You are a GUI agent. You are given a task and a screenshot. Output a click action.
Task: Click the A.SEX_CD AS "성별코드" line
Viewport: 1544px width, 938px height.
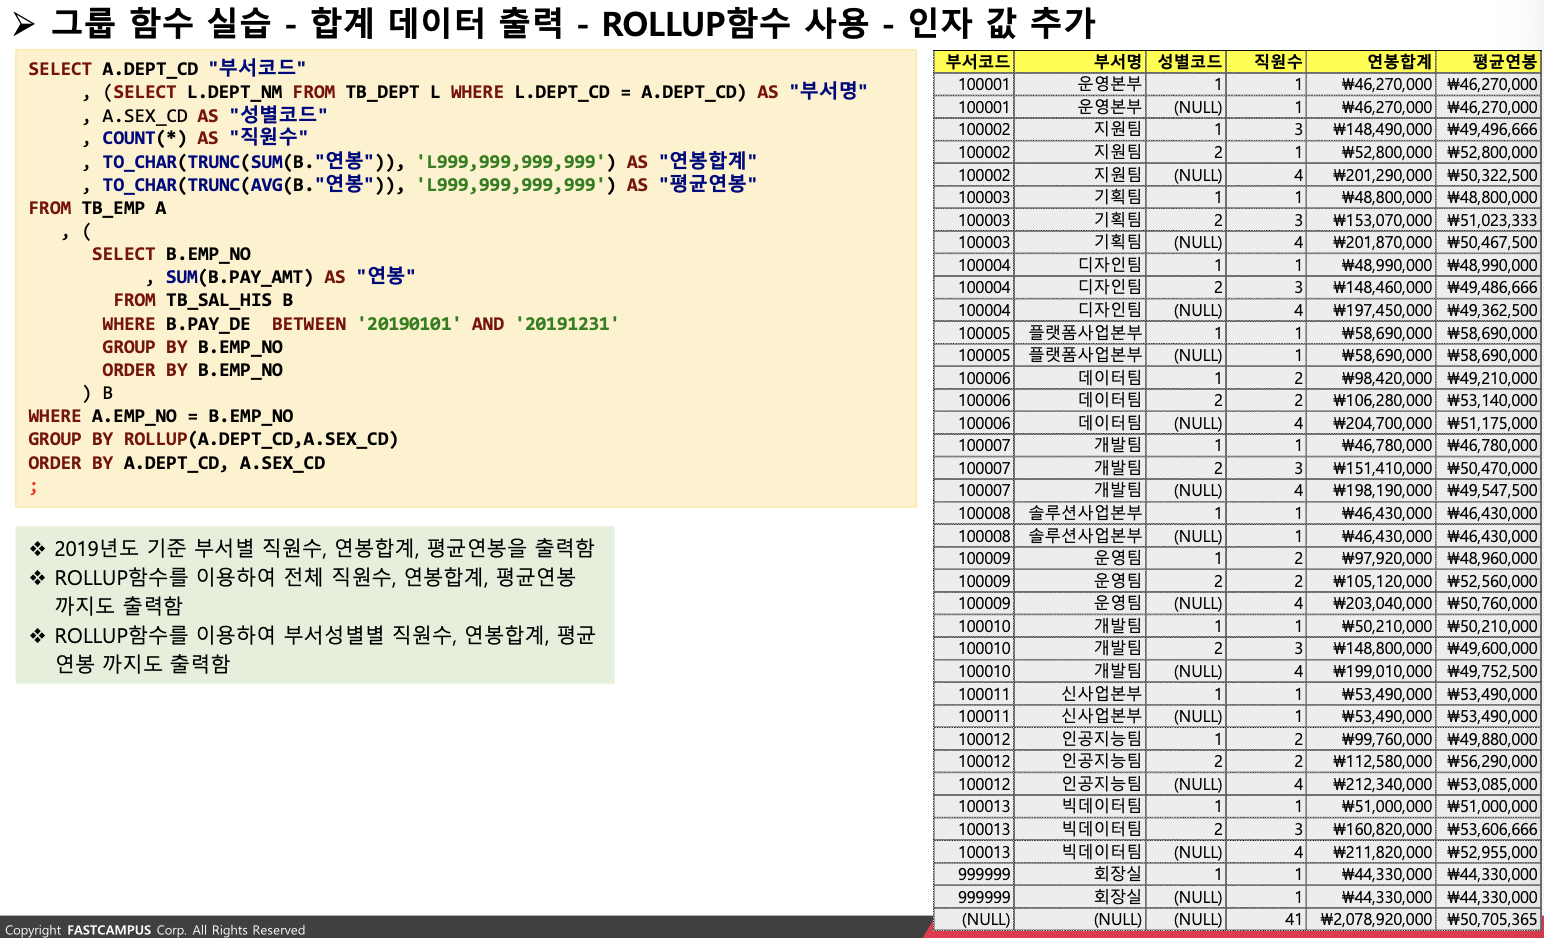point(205,115)
